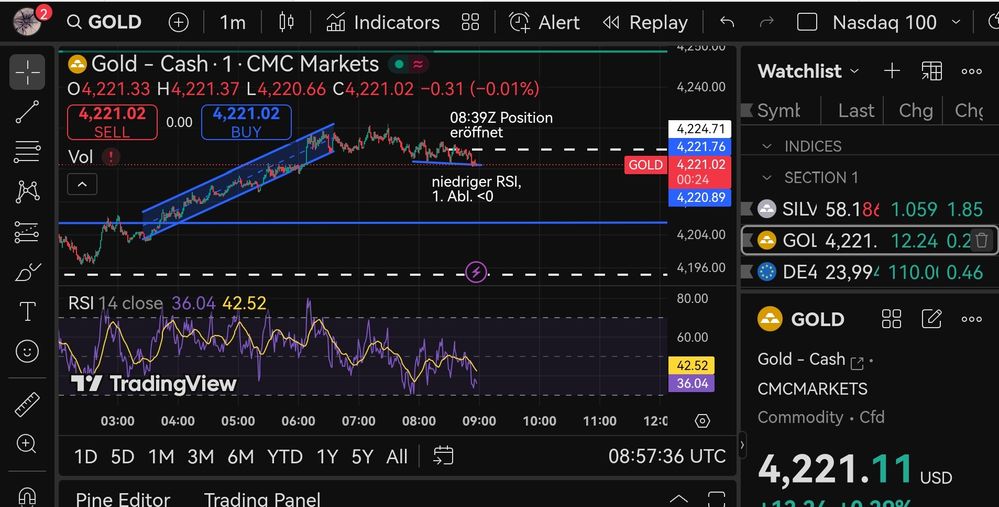This screenshot has width=999, height=507.
Task: Open the go to date calendar icon
Action: pos(443,456)
